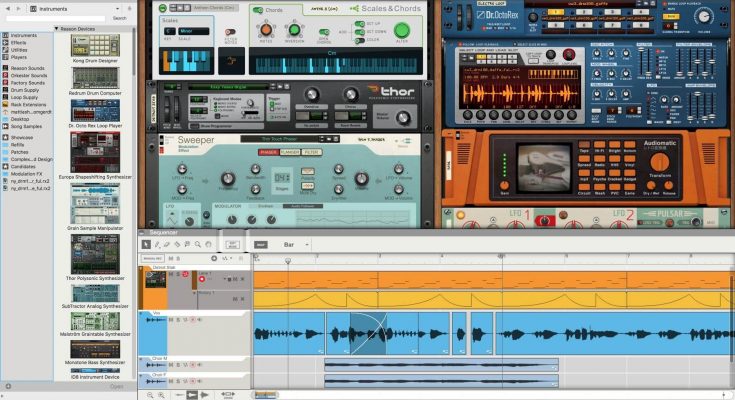The height and width of the screenshot is (400, 735).
Task: Select the Pencil tool in Sequencer toolbar
Action: tap(157, 244)
